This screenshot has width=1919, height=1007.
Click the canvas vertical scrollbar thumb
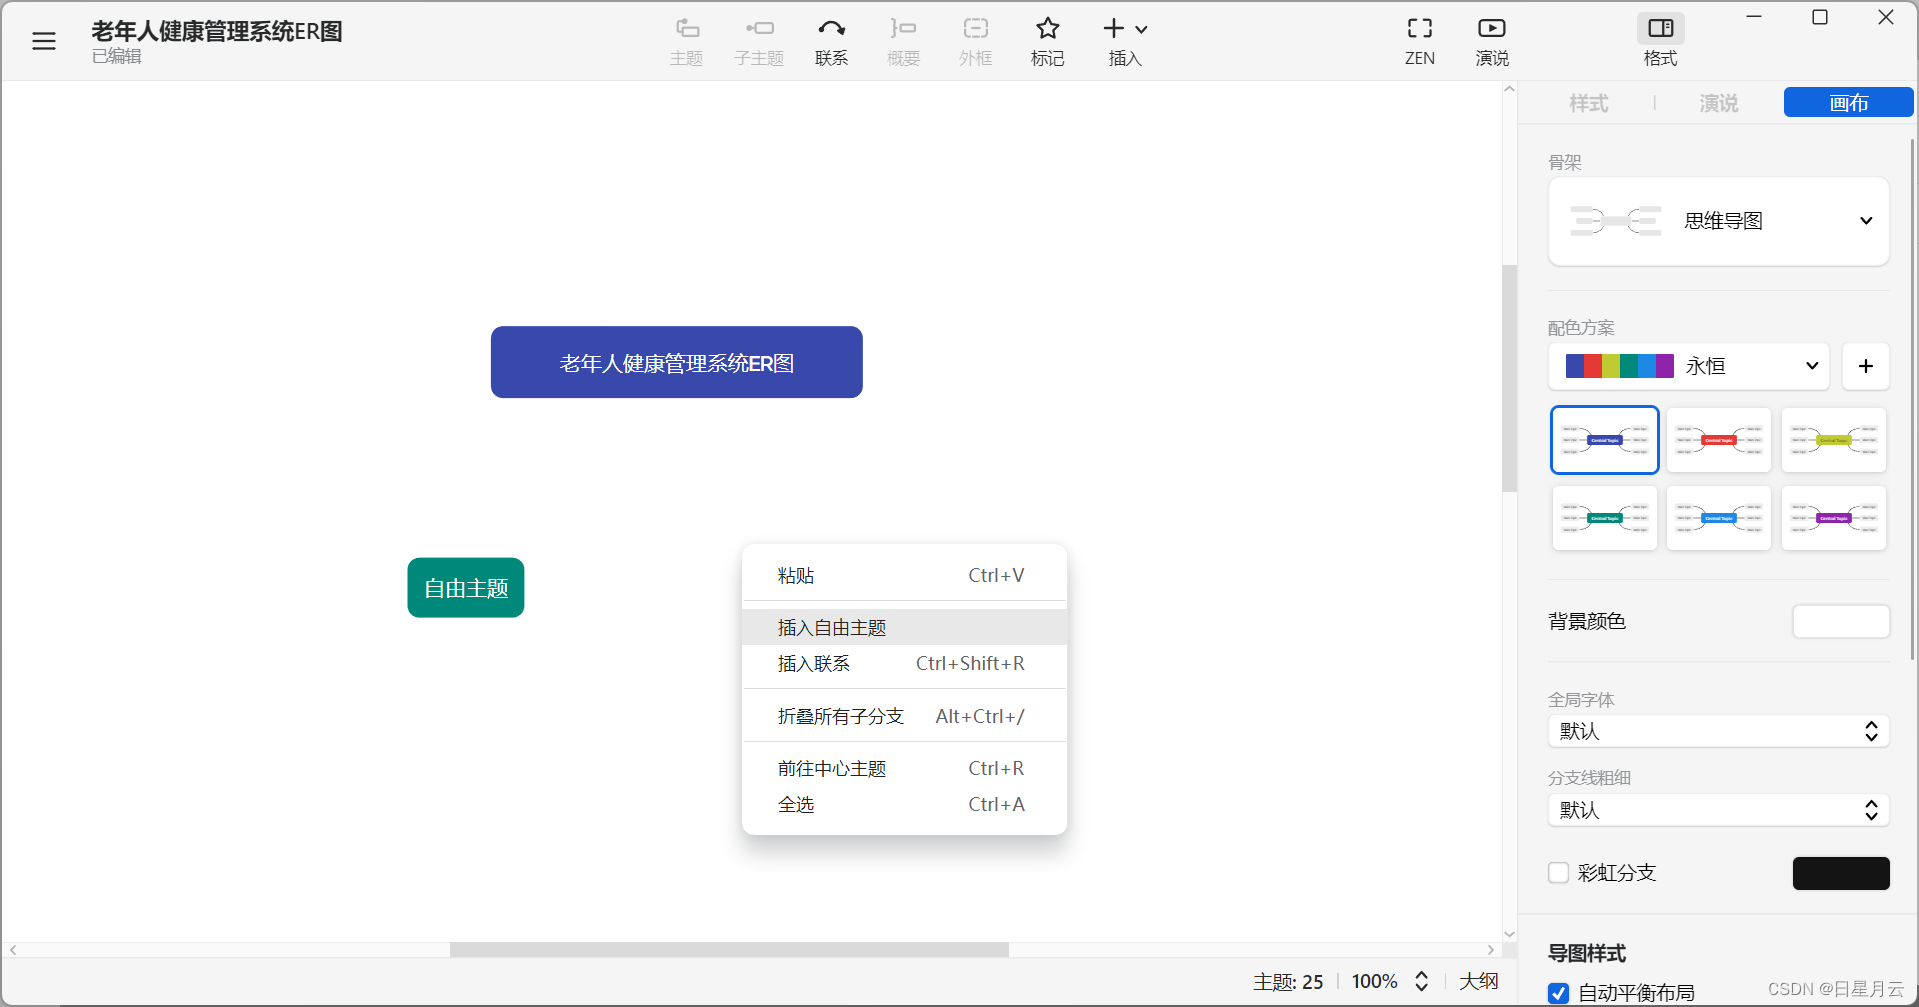[x=1509, y=378]
